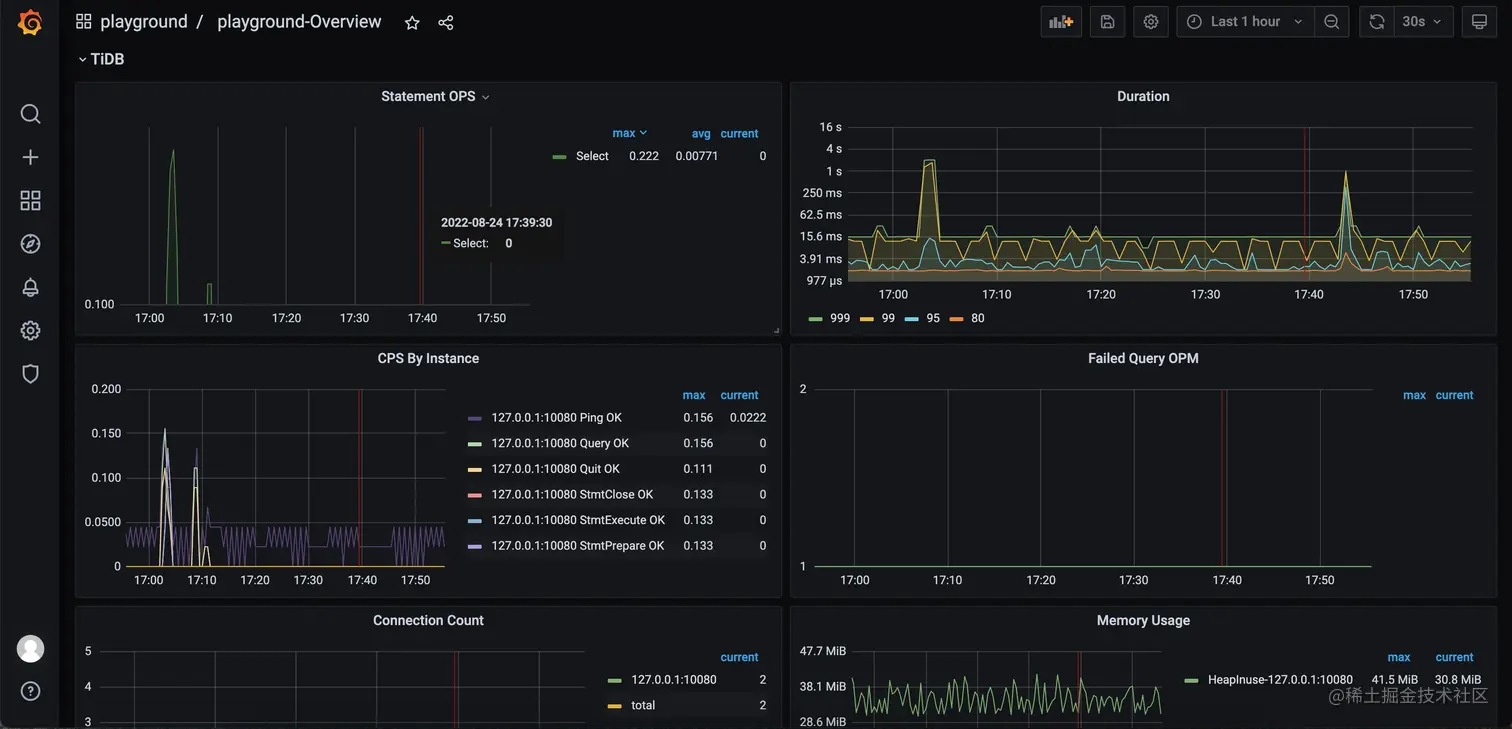Sort Statement OPS legend by max

click(629, 133)
